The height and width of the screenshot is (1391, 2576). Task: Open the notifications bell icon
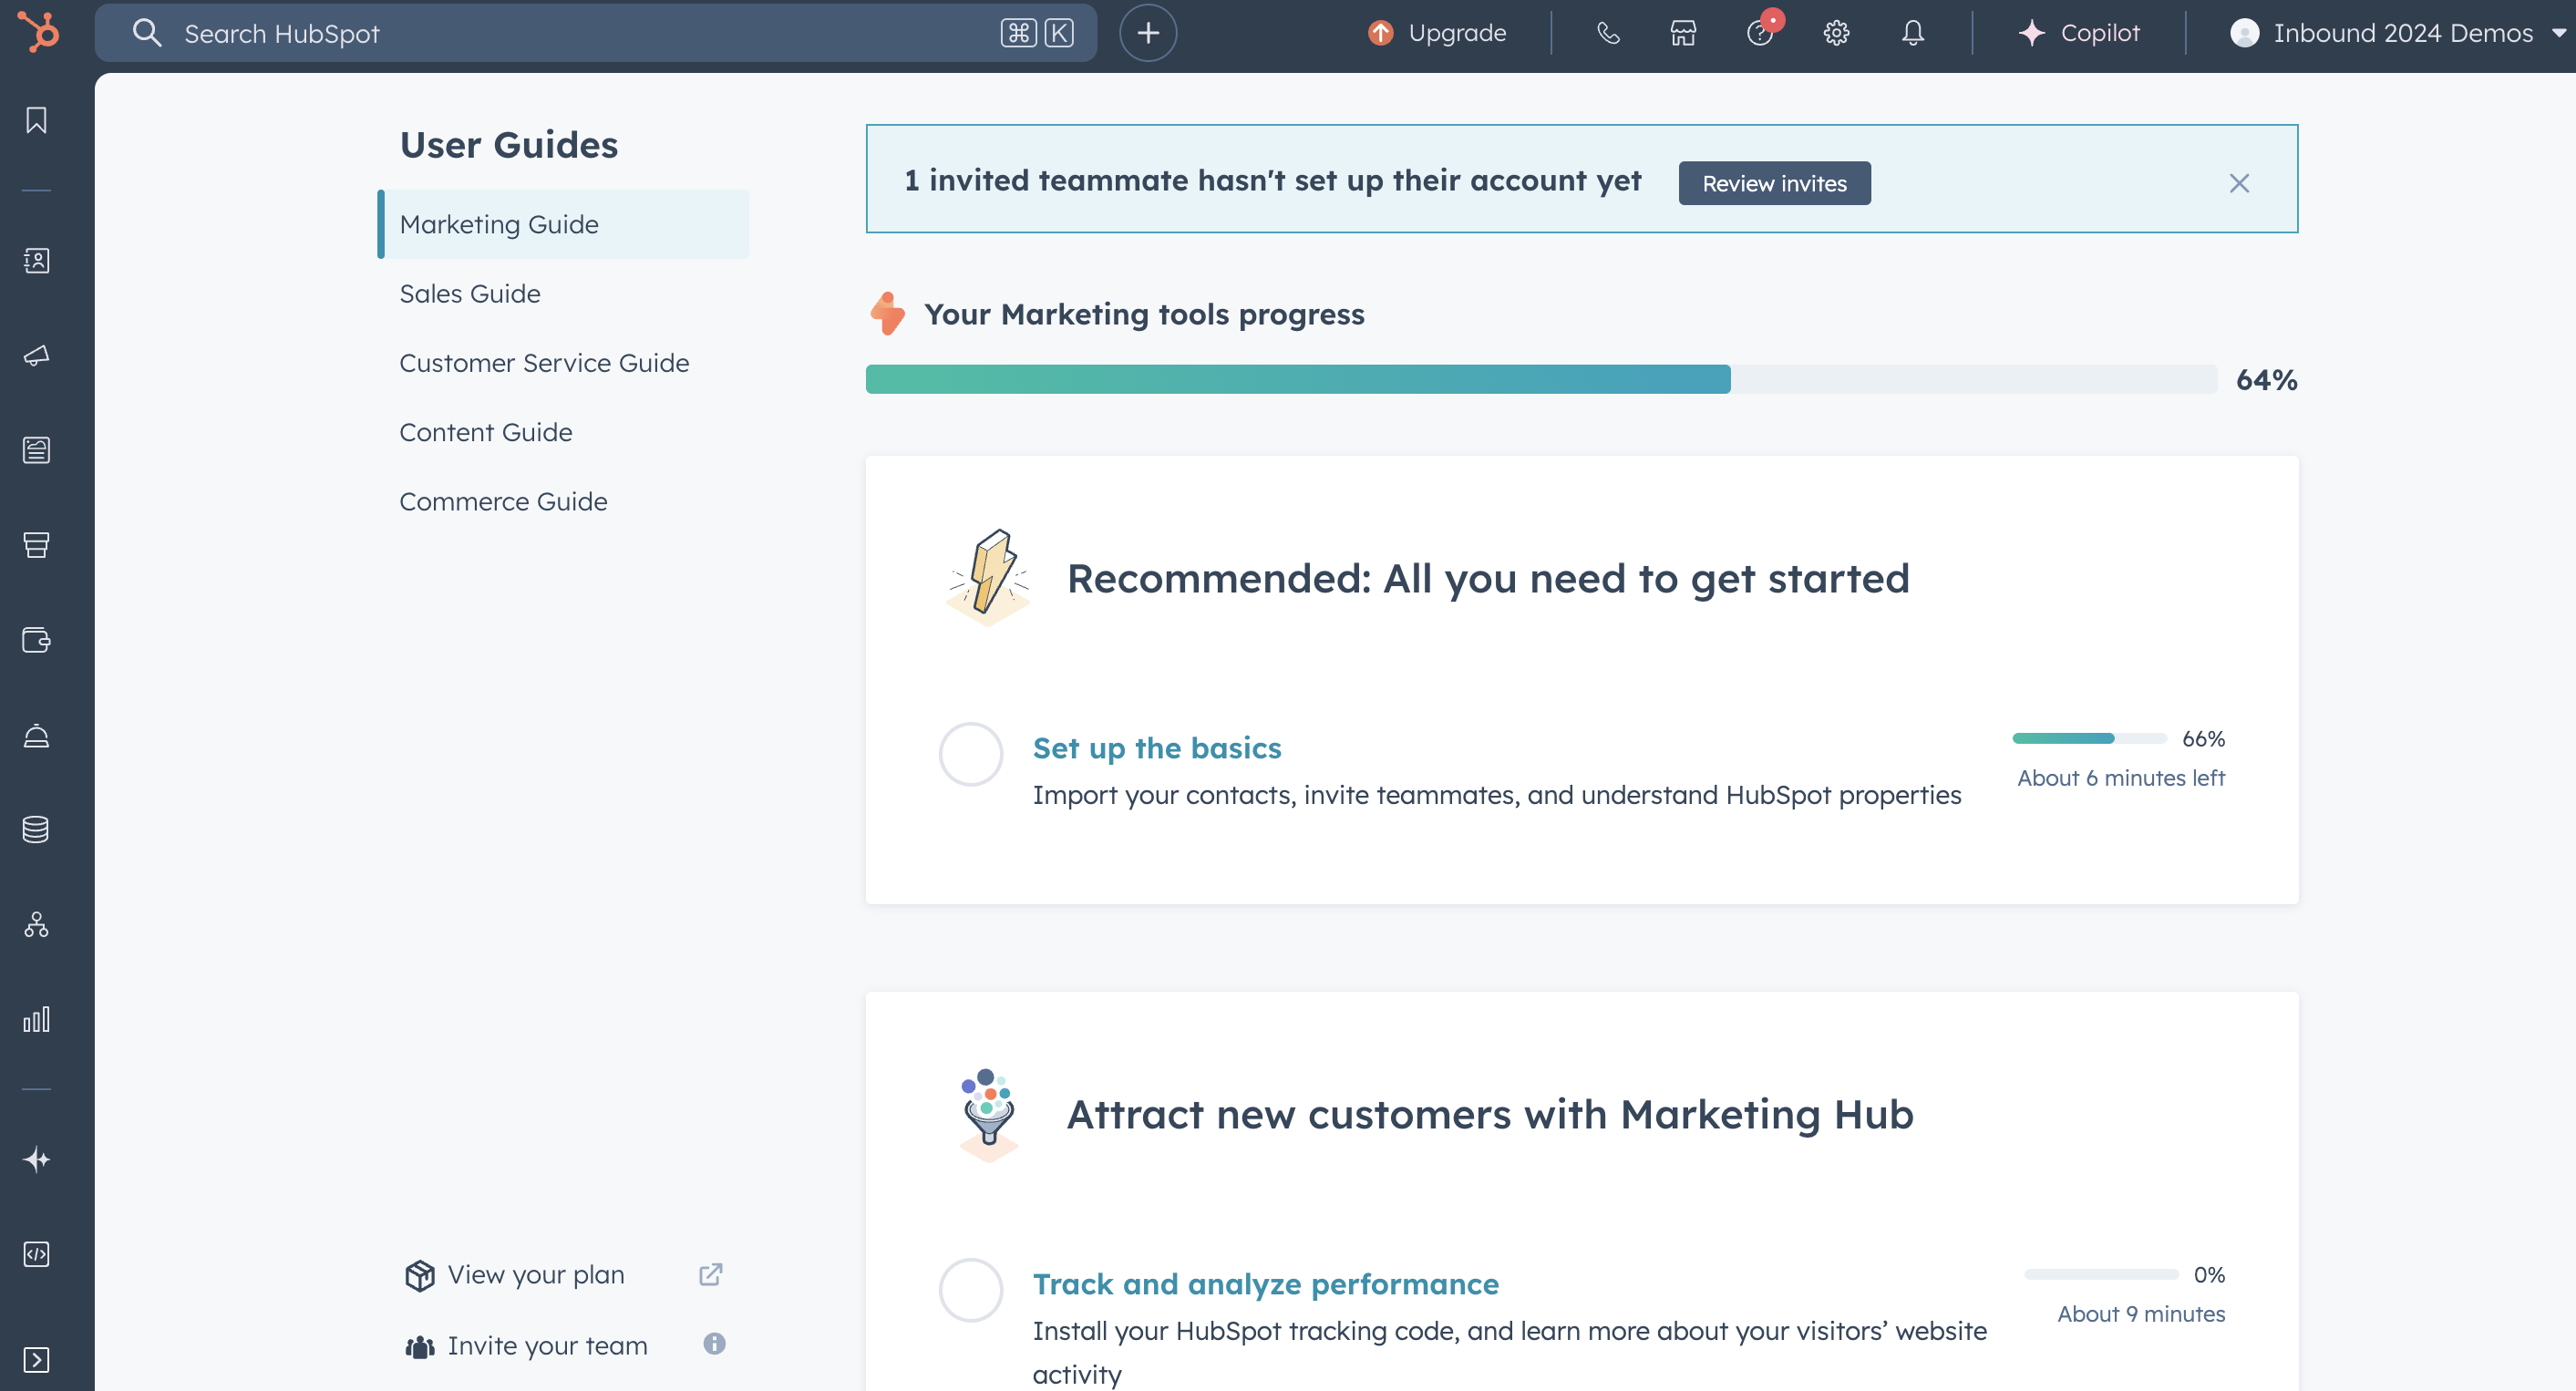(1912, 33)
